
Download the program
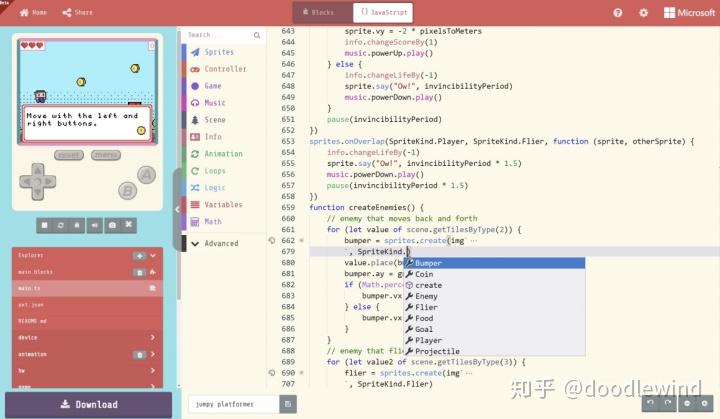click(x=89, y=405)
